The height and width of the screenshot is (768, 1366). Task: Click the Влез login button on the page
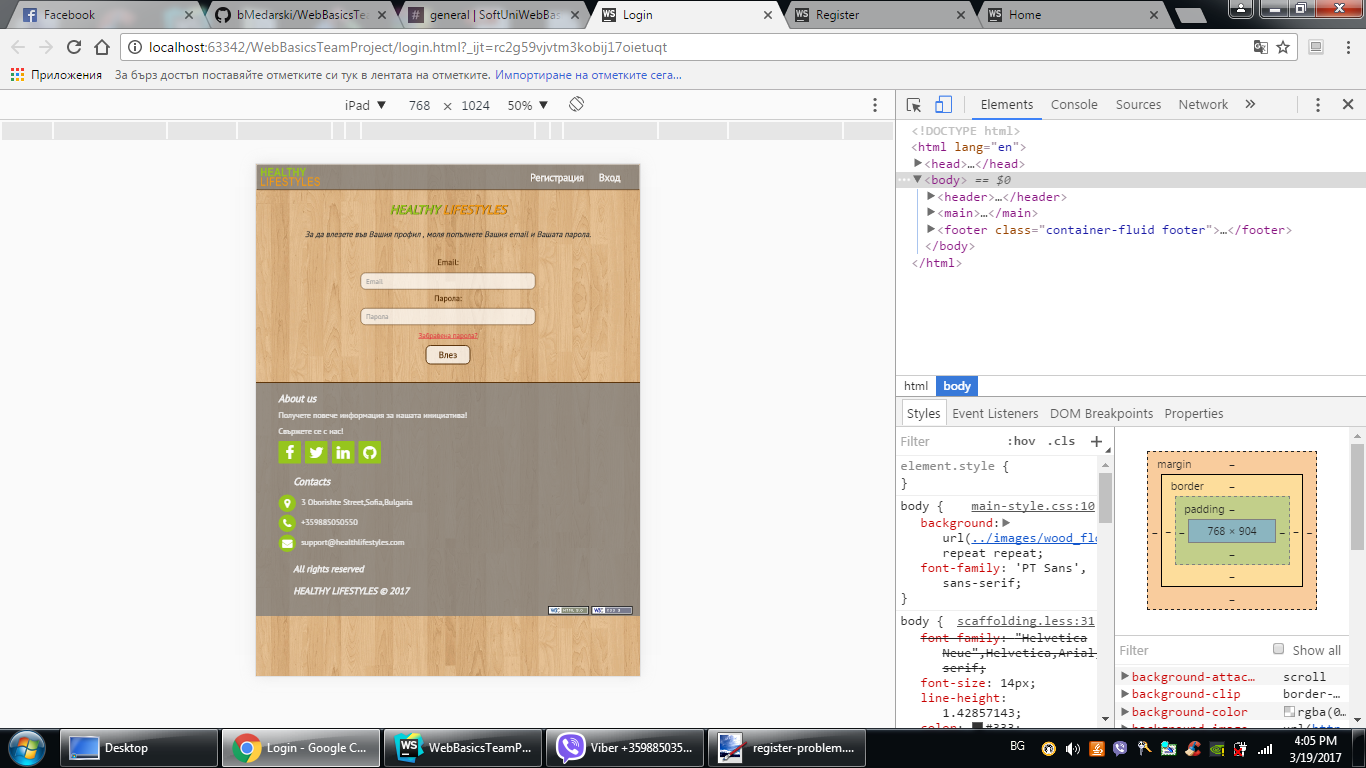point(447,355)
